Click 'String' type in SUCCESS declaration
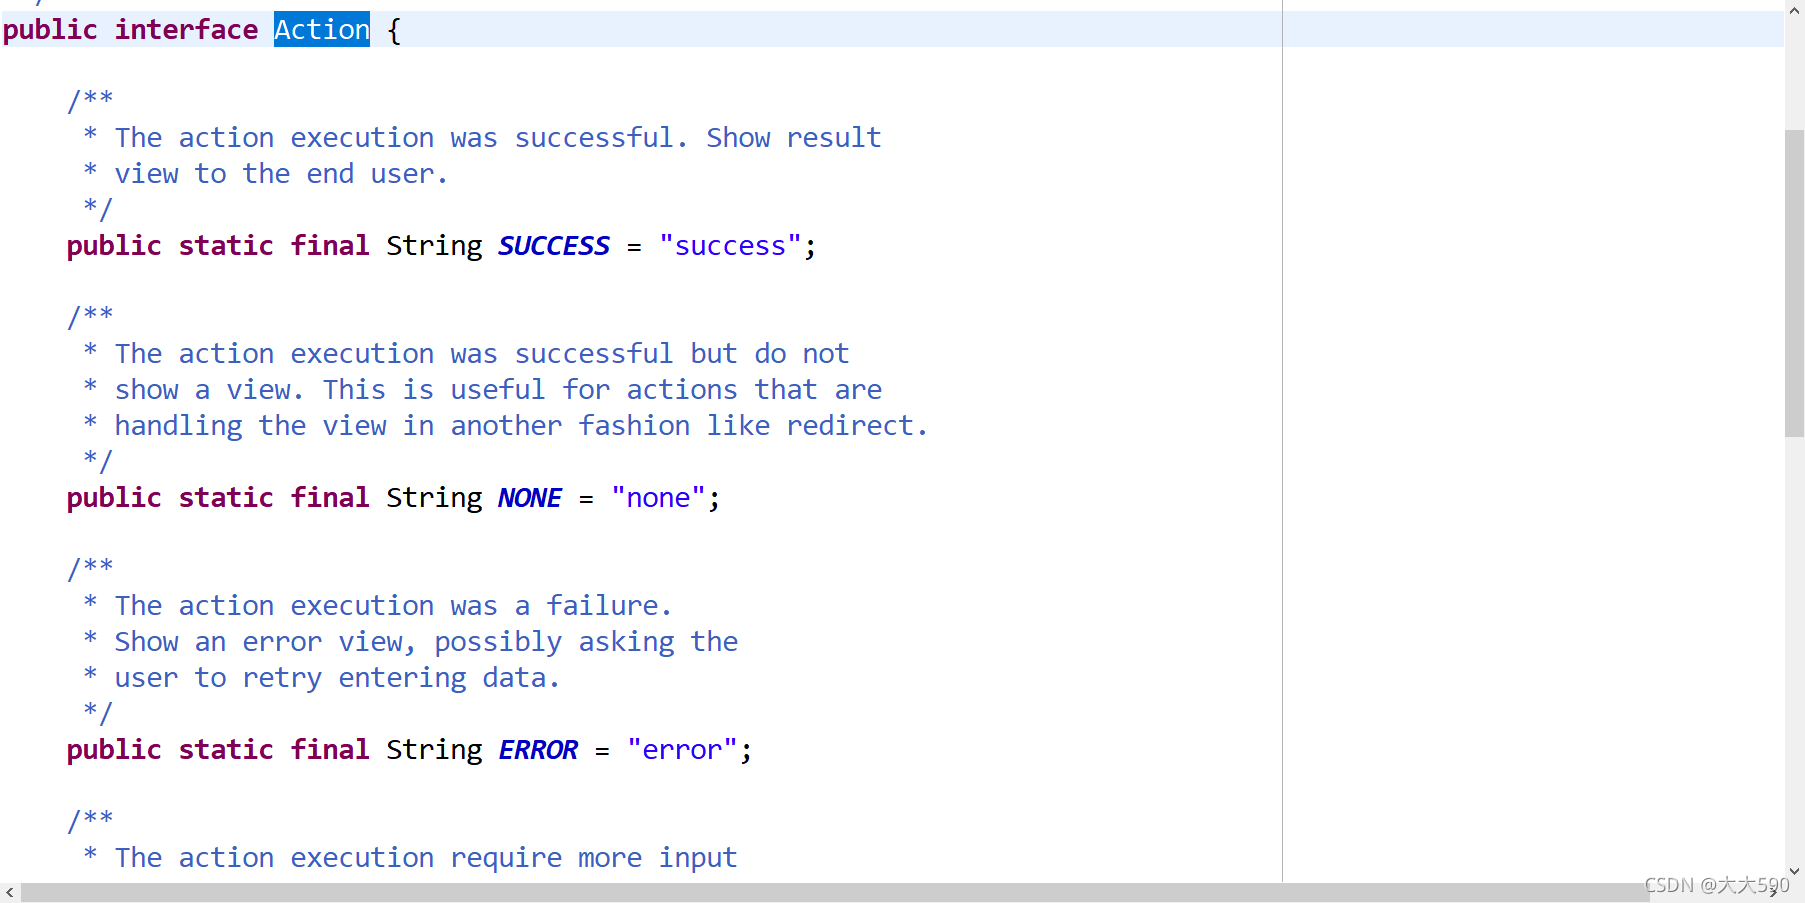Image resolution: width=1805 pixels, height=903 pixels. coord(434,246)
